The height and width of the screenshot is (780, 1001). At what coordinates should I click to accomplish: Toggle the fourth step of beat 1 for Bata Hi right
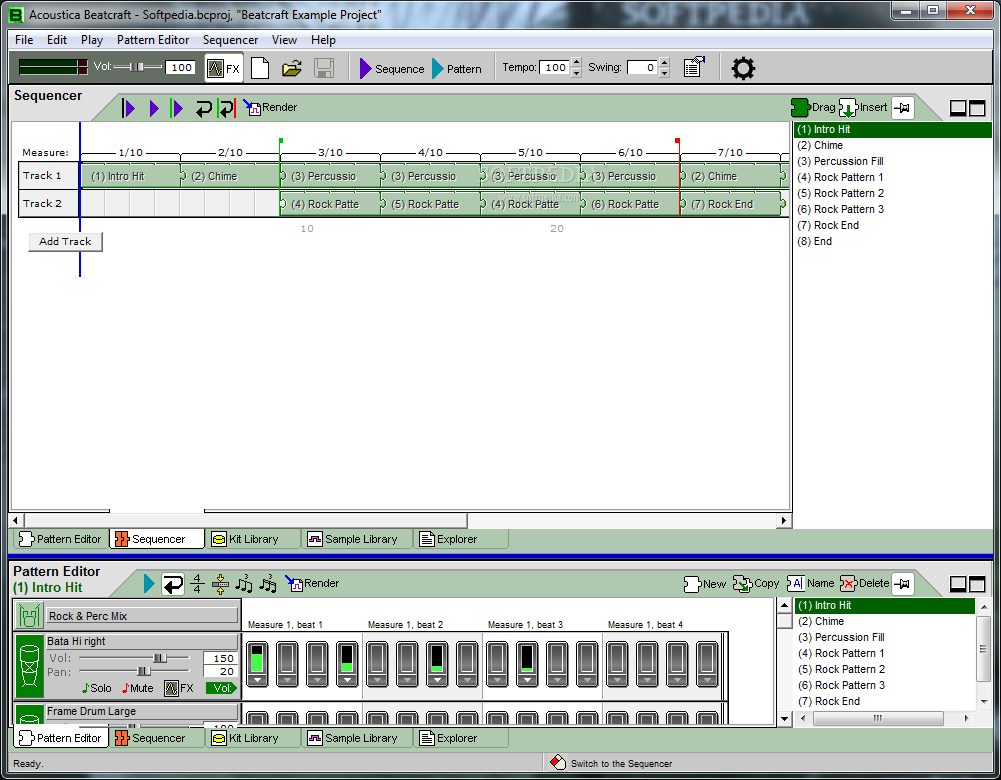point(347,657)
